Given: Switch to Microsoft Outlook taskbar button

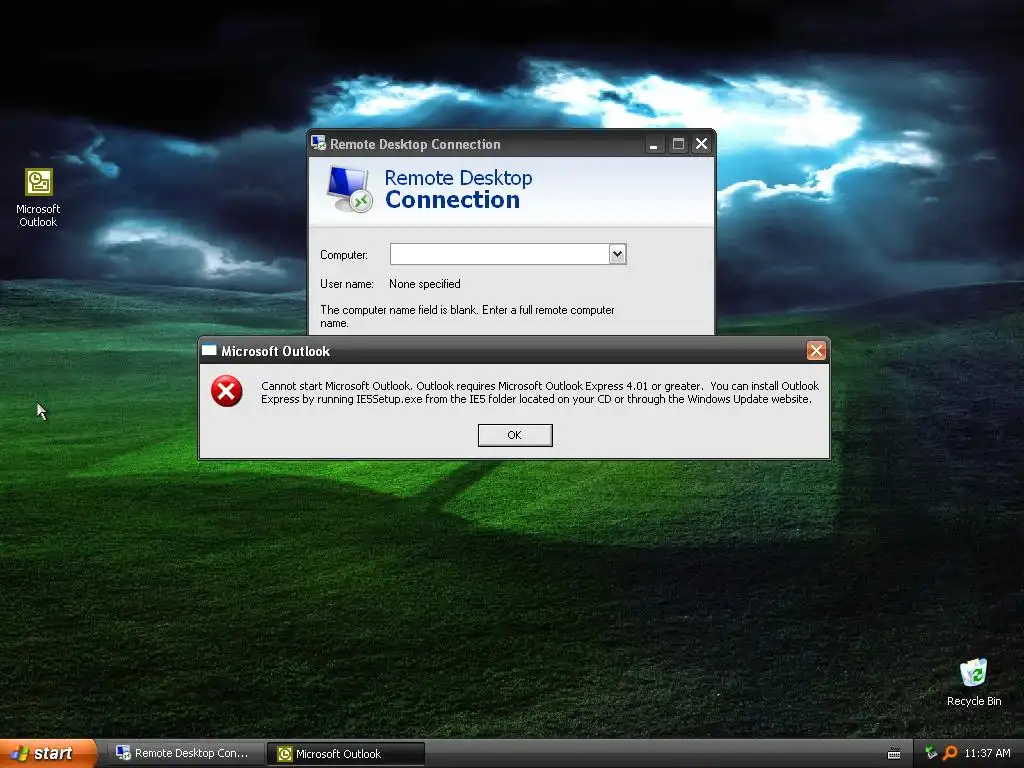Looking at the screenshot, I should click(x=346, y=754).
